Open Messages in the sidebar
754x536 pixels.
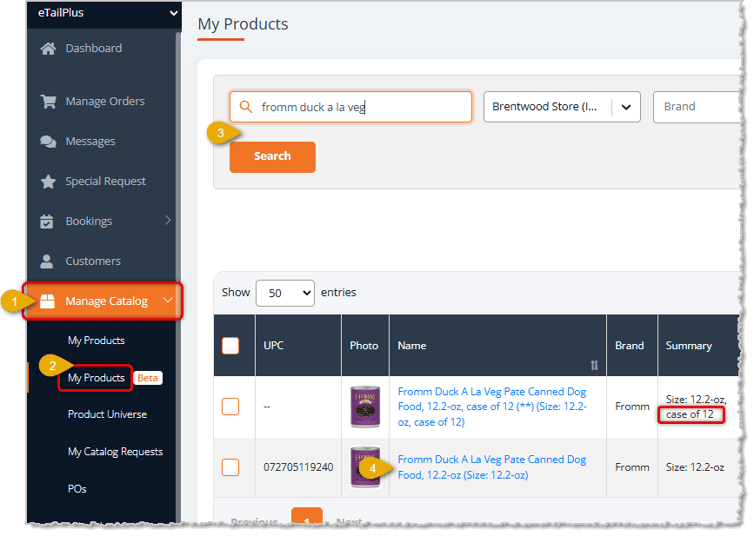pyautogui.click(x=90, y=141)
